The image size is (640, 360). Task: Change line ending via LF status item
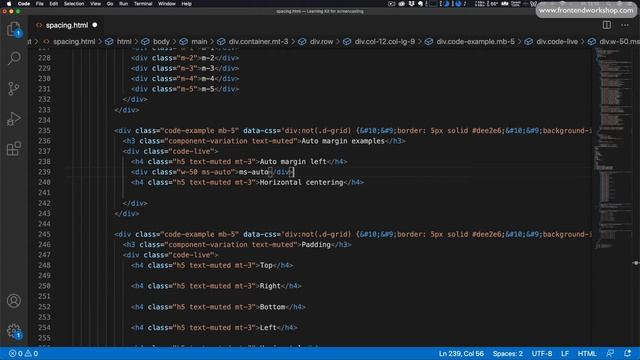tap(564, 353)
